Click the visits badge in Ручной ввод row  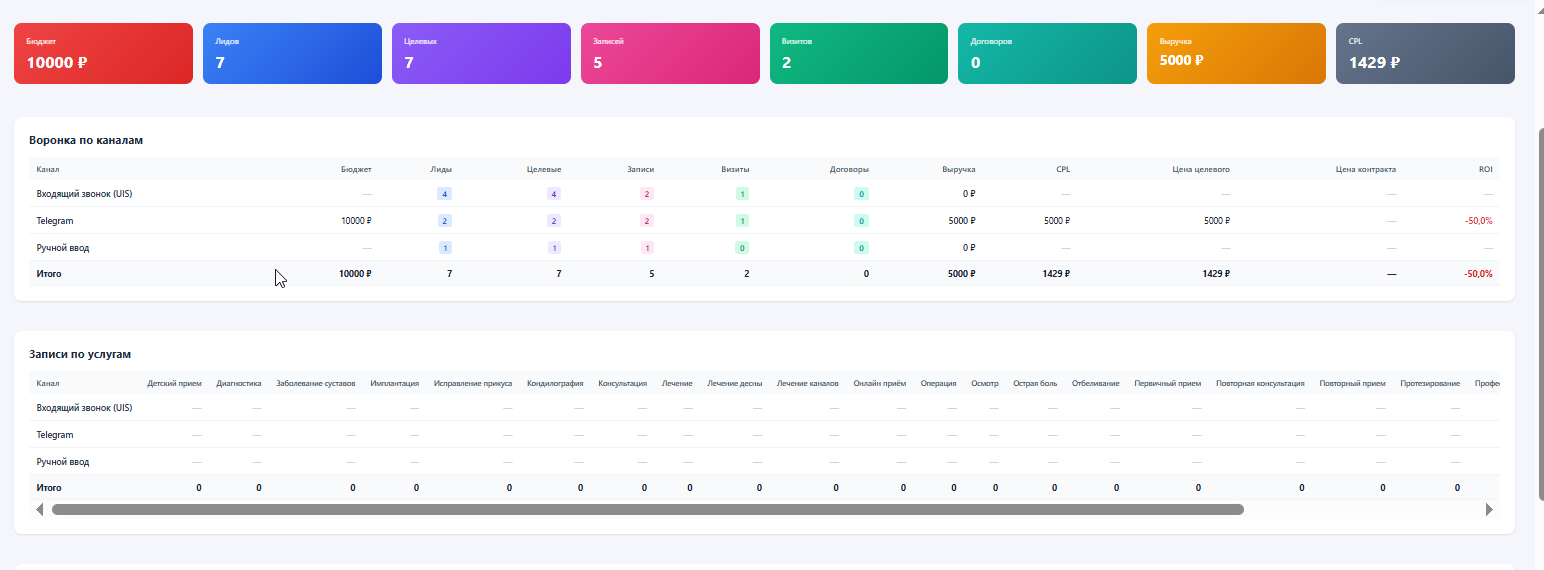point(742,248)
